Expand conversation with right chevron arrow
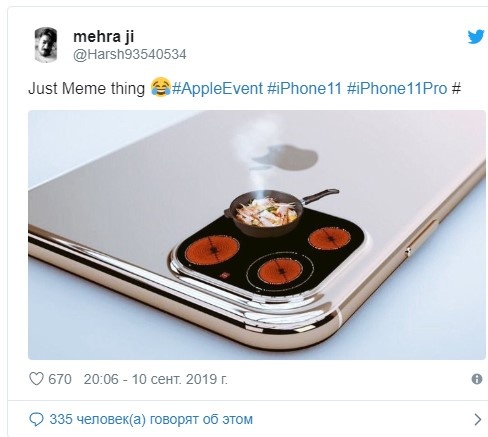Screen dimensions: 488x437 [x=478, y=419]
